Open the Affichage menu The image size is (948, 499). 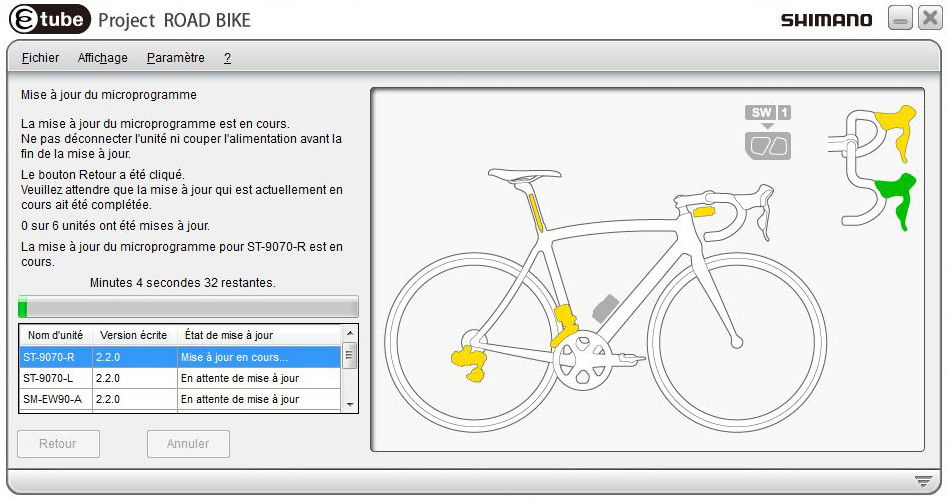tap(102, 58)
